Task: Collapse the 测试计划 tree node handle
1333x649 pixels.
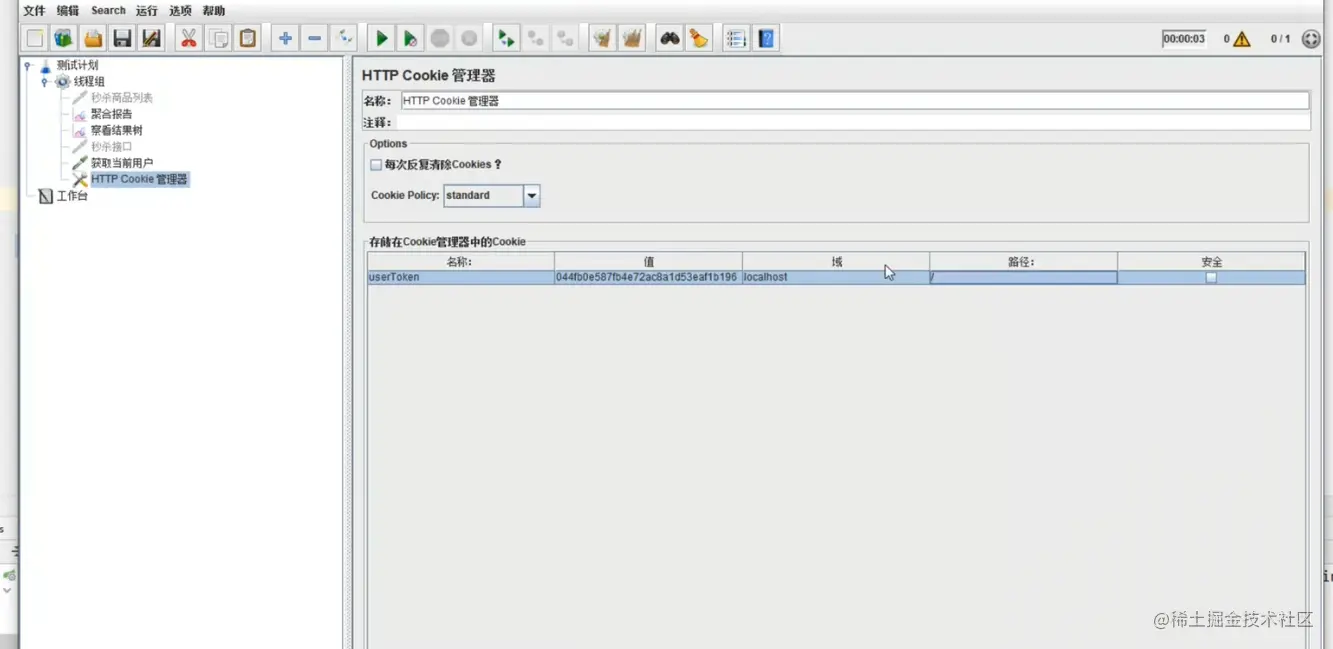Action: point(27,66)
